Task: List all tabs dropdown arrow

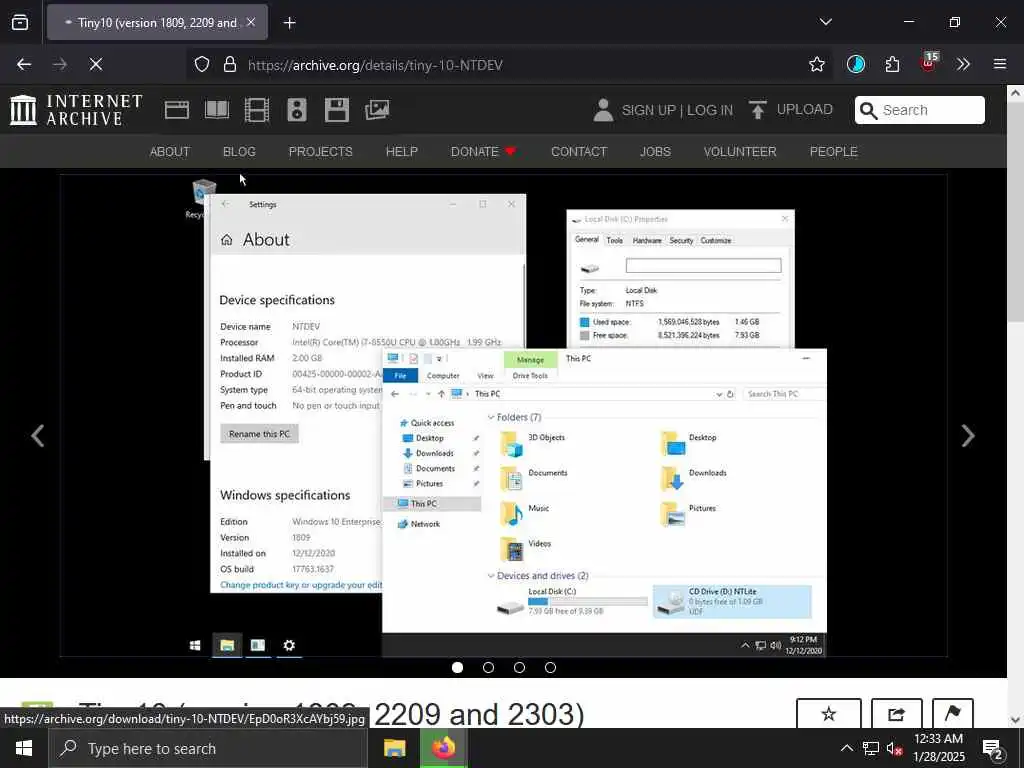Action: [825, 22]
